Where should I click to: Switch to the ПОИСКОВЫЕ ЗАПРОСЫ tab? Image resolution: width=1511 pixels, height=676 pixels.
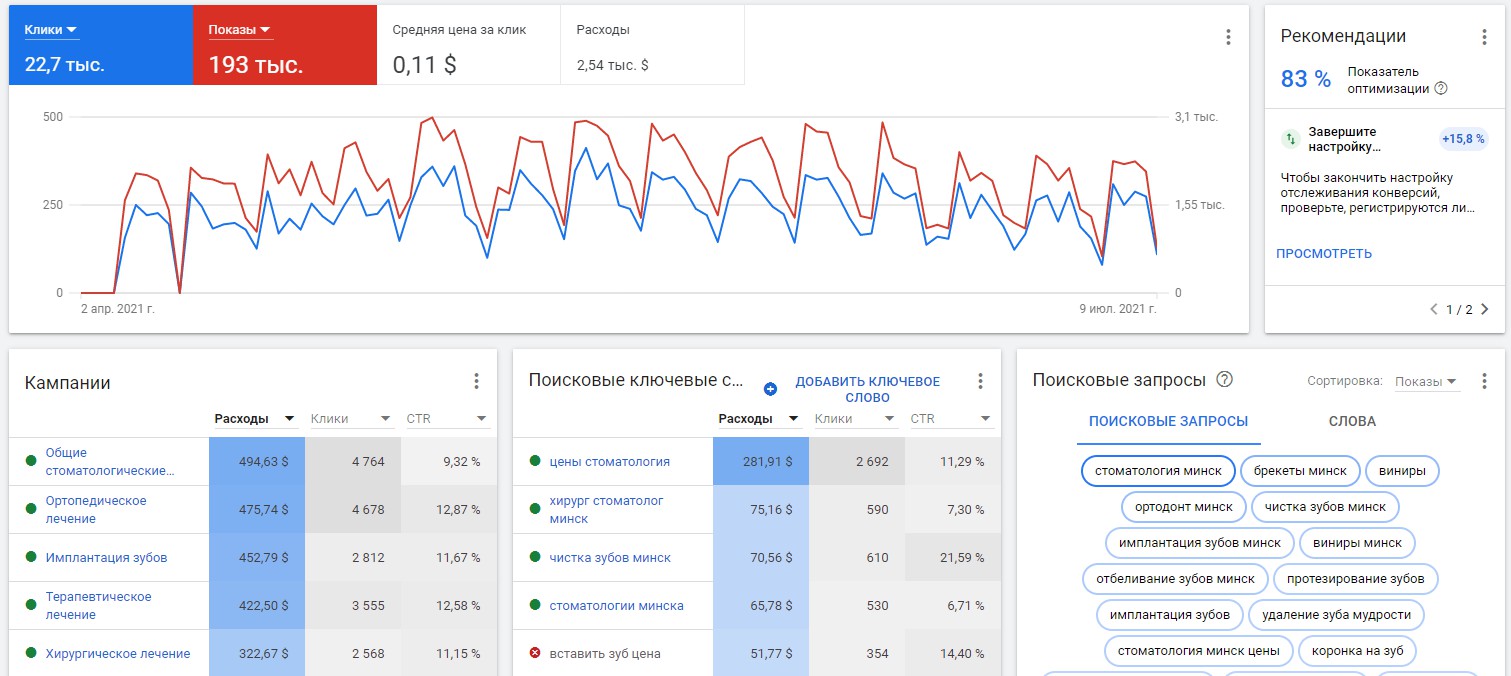pyautogui.click(x=1168, y=421)
